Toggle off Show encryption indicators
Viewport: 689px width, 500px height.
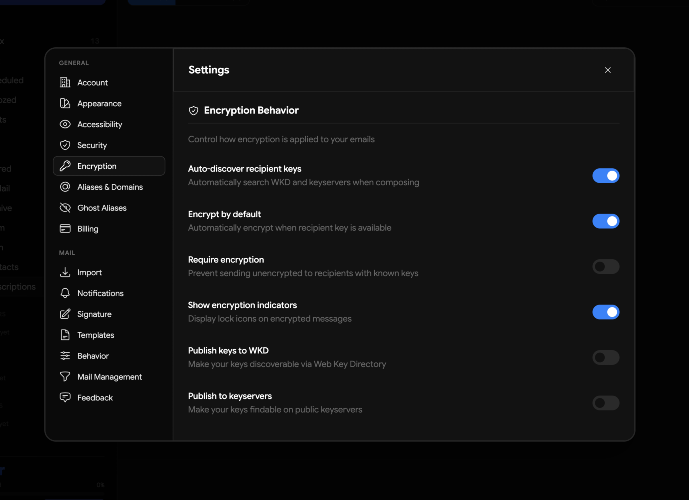605,312
